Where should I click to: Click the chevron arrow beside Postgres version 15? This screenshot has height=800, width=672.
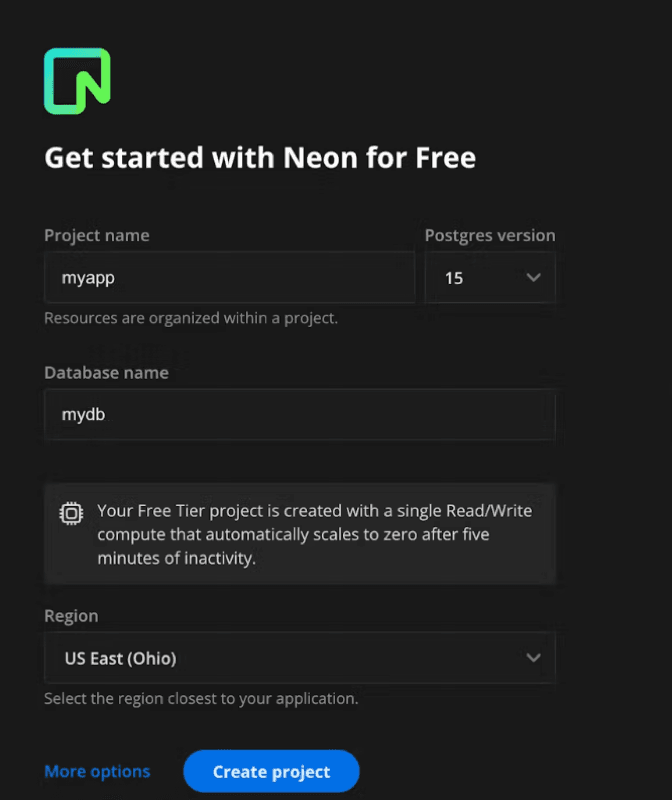coord(533,277)
